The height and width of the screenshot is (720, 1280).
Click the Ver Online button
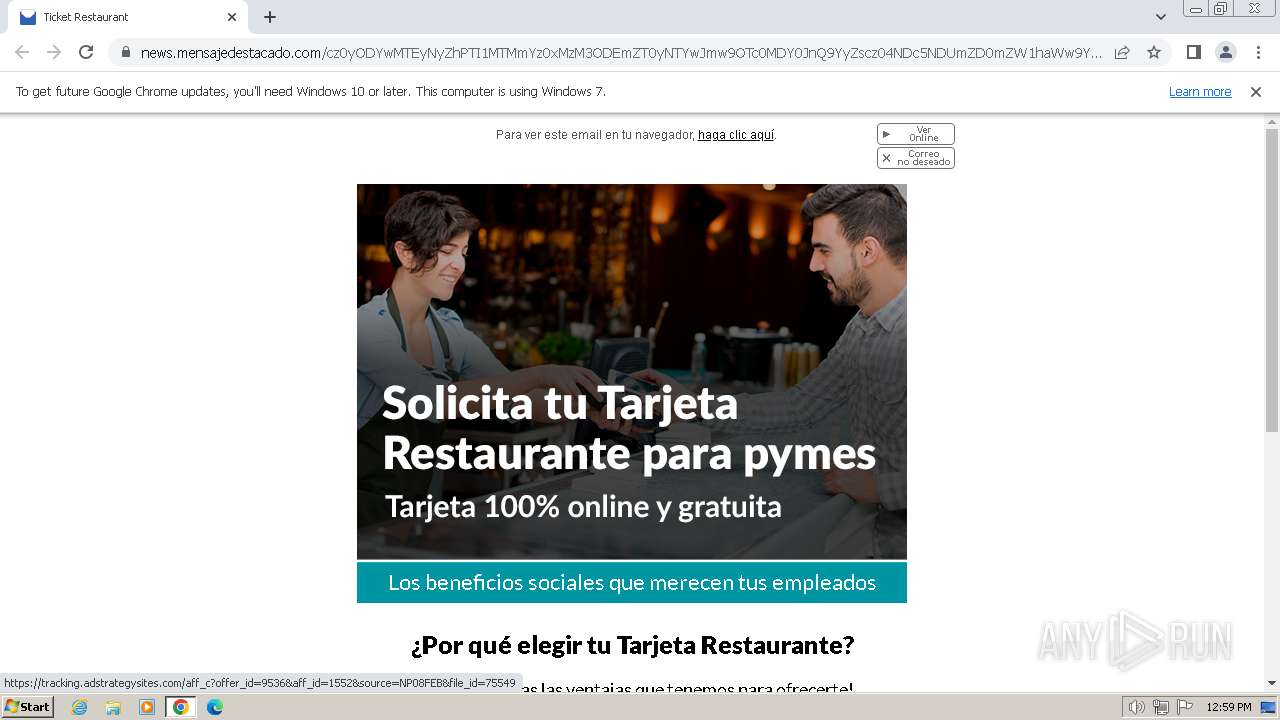(x=916, y=134)
